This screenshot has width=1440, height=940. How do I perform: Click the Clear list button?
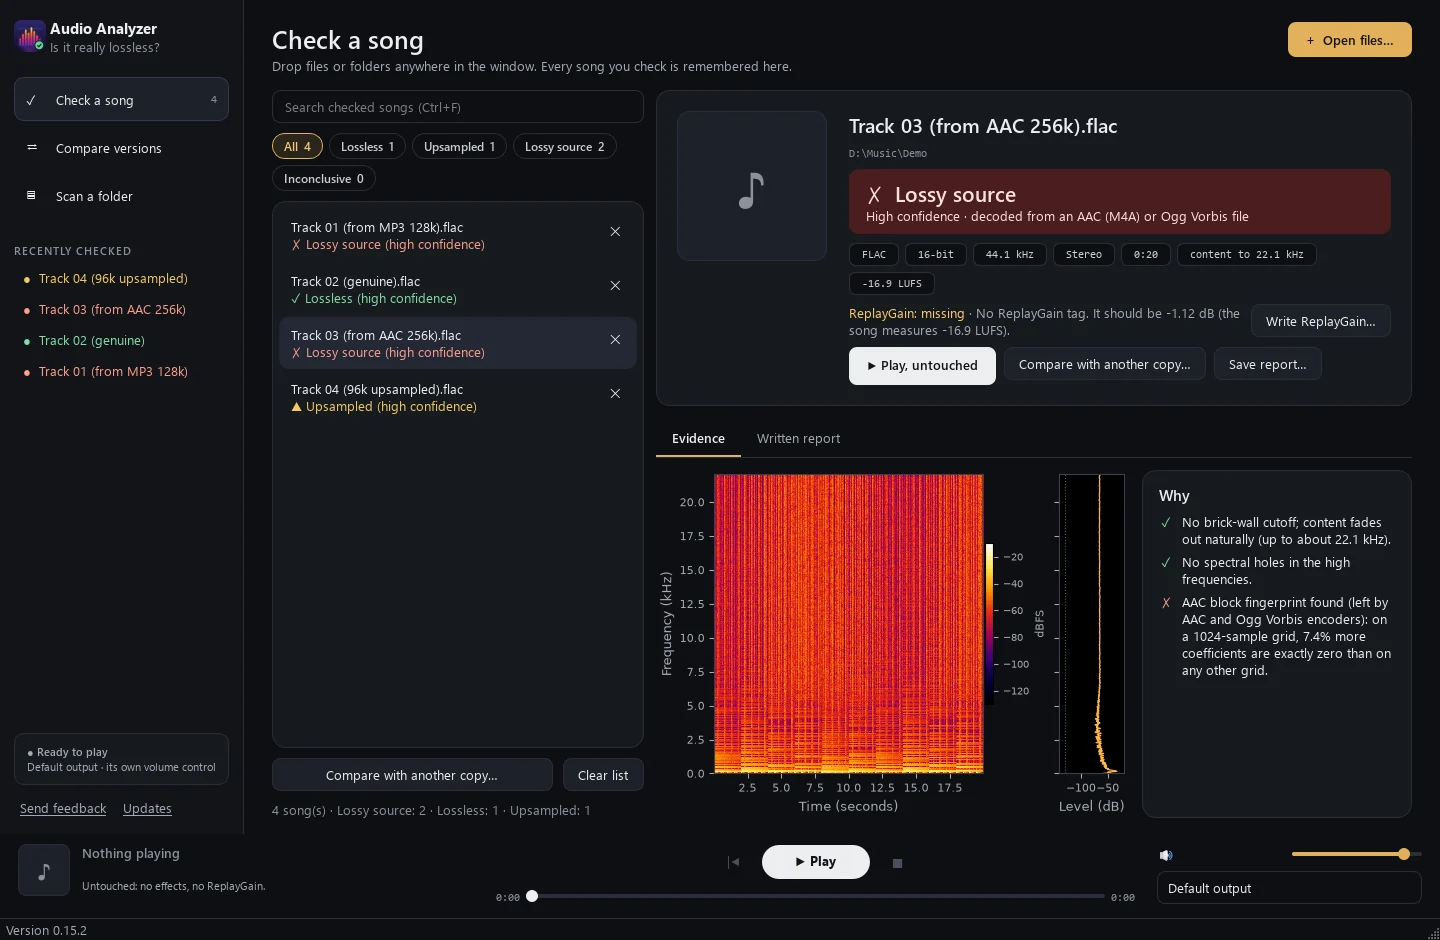point(603,775)
